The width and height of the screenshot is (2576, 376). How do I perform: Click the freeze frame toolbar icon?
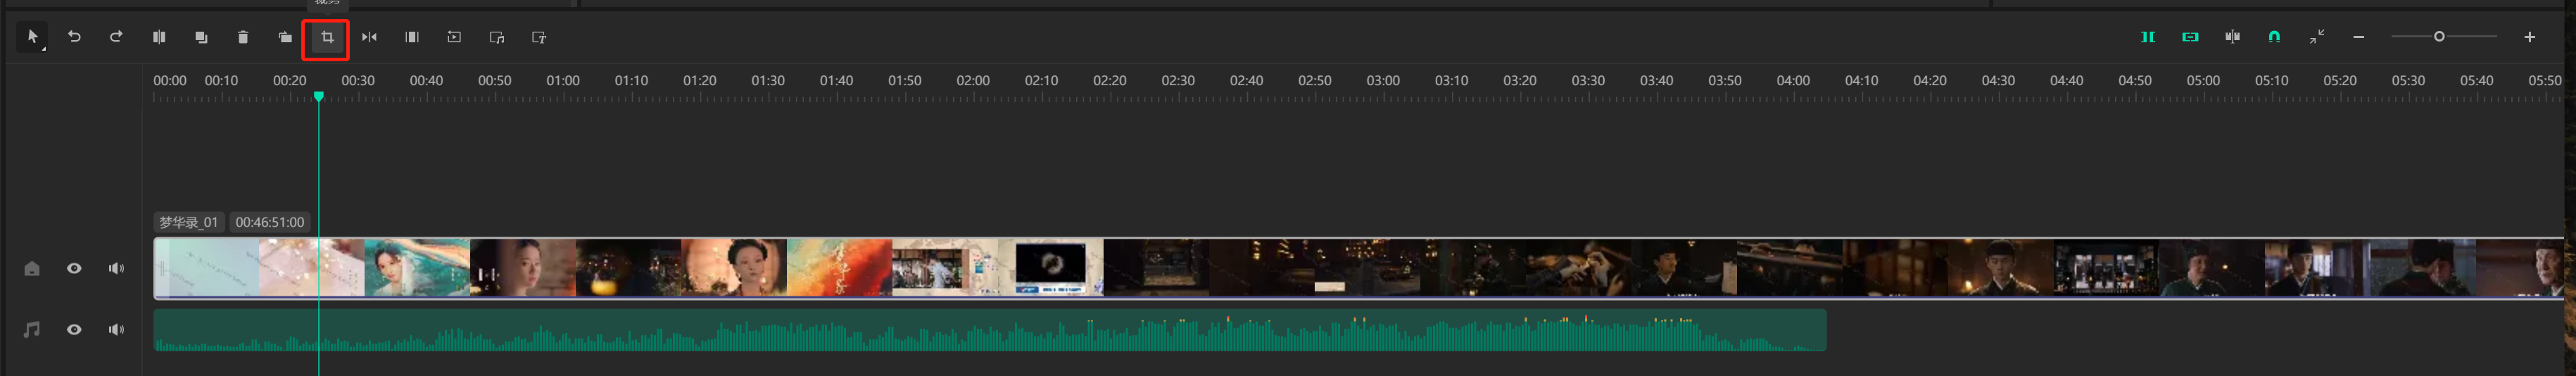411,37
